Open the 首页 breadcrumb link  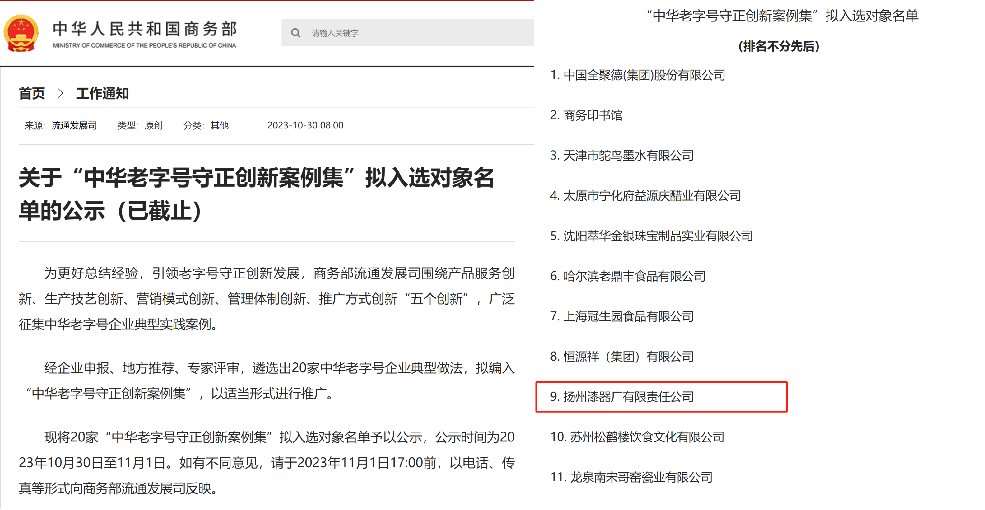point(32,94)
